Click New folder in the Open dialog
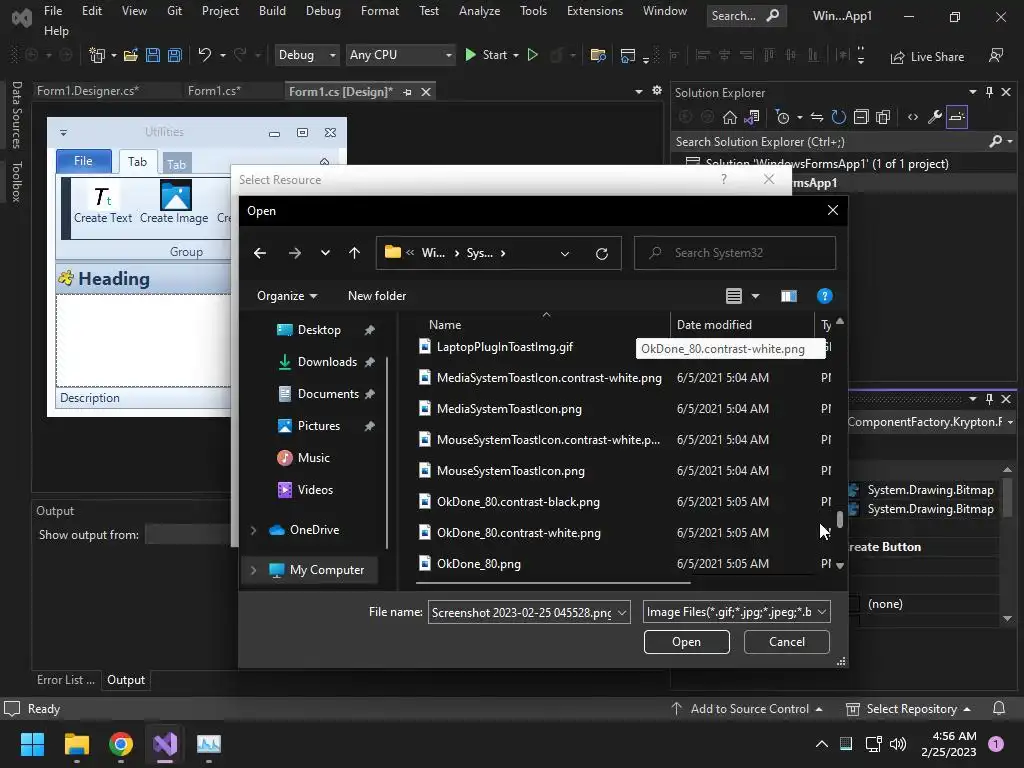This screenshot has width=1024, height=768. coord(377,296)
